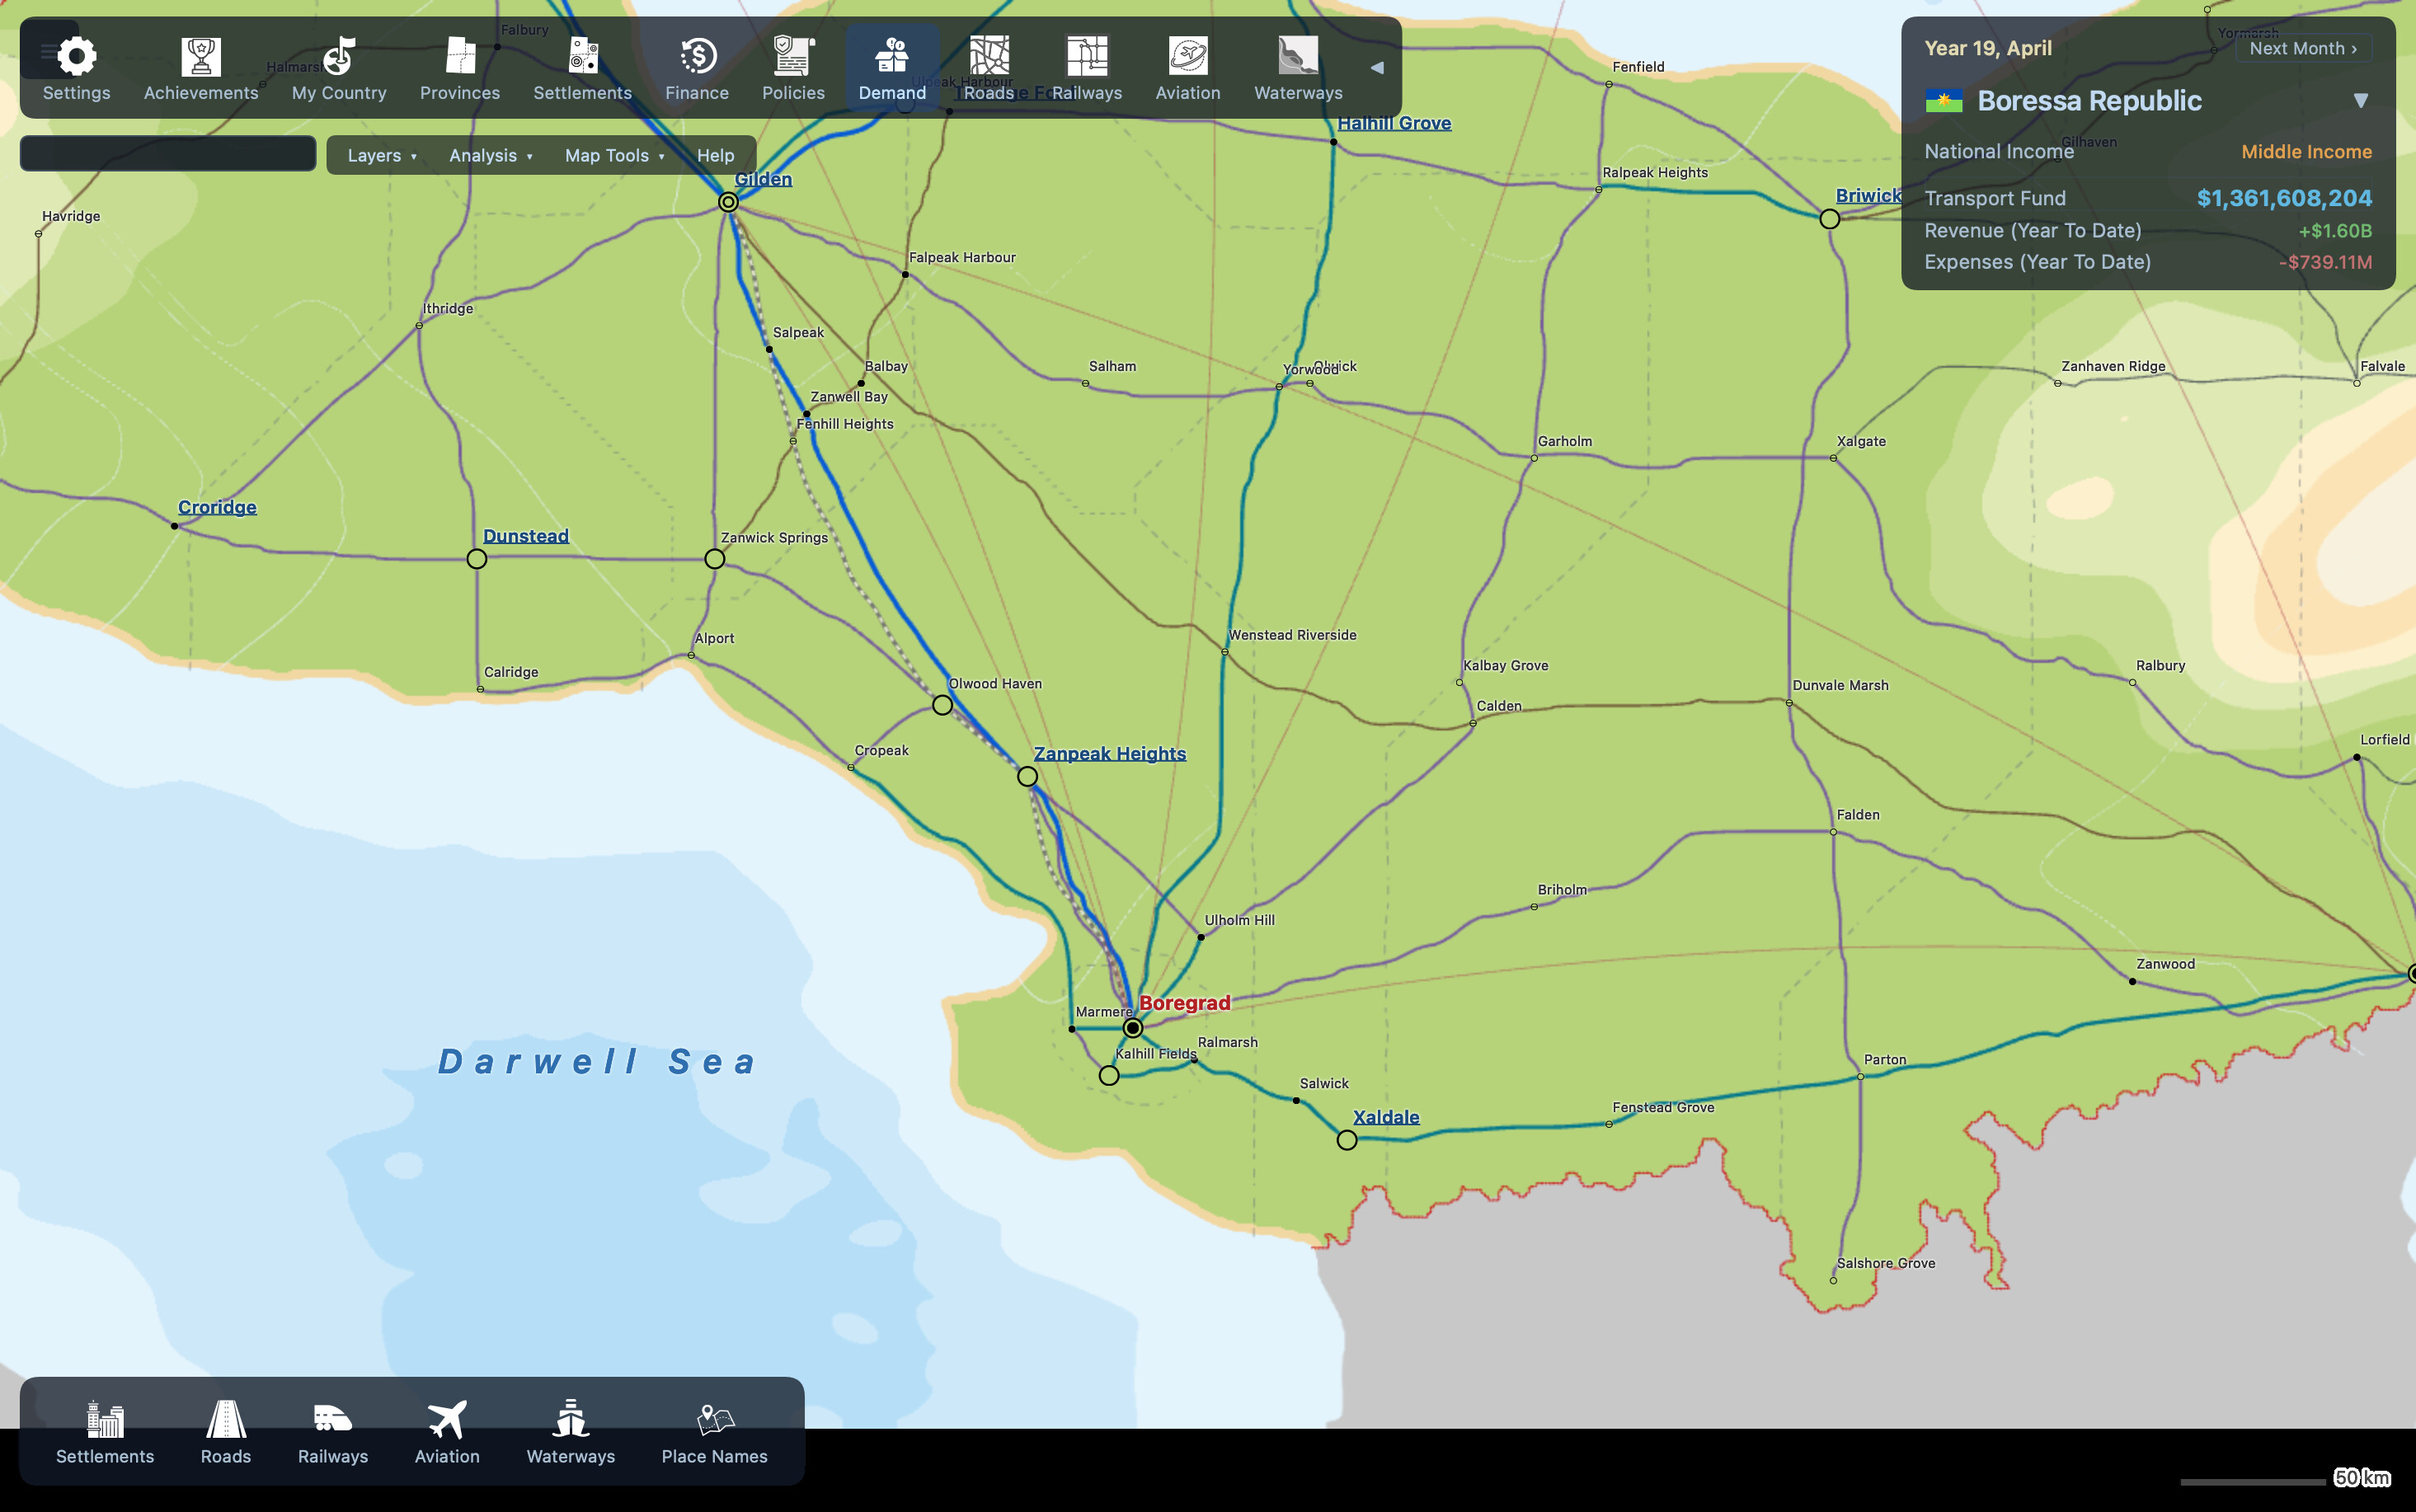This screenshot has height=1512, width=2416.
Task: Click the Revenue value +$1.60B
Action: click(x=2334, y=230)
